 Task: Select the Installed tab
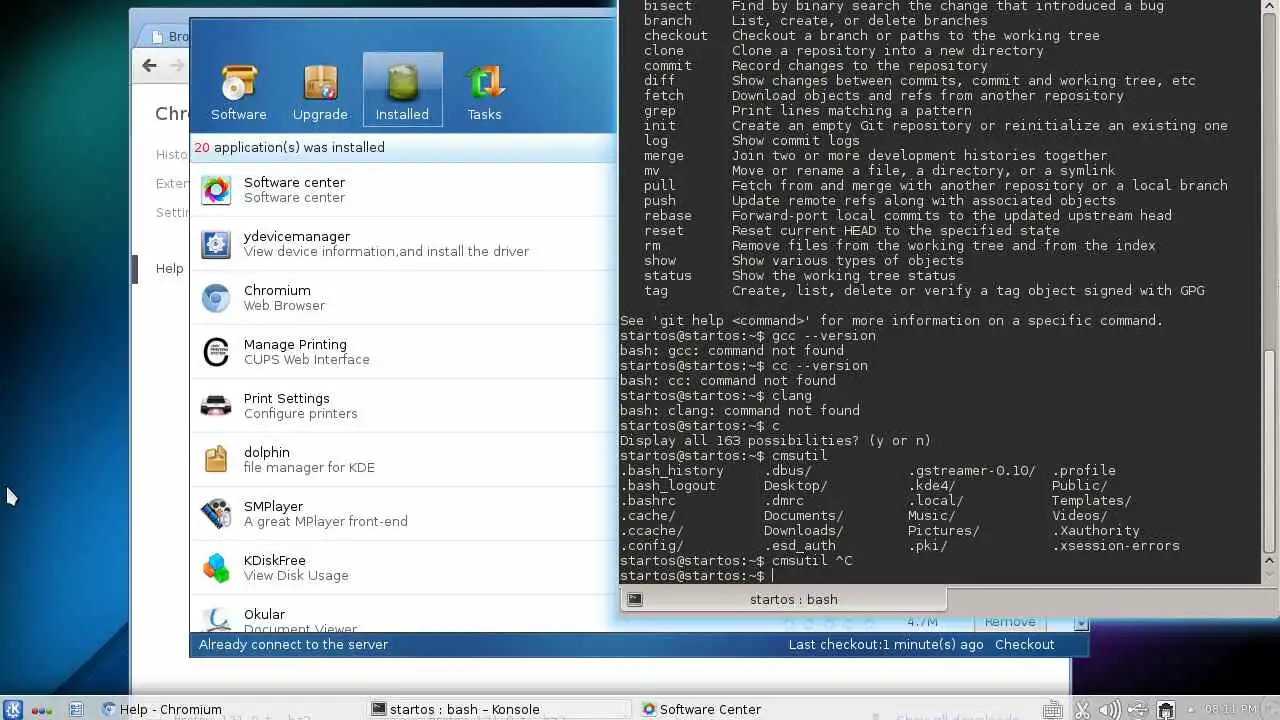[402, 92]
